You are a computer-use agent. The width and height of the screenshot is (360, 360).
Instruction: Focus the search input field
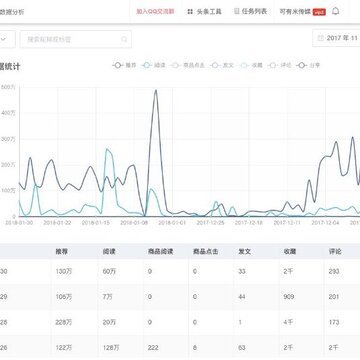pos(76,39)
